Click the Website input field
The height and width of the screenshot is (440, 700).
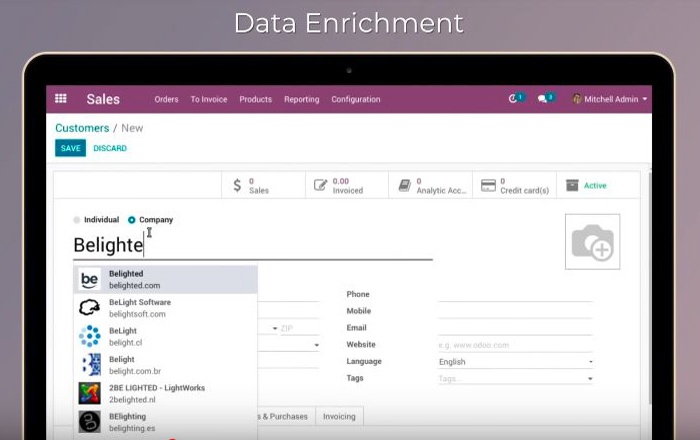(516, 345)
